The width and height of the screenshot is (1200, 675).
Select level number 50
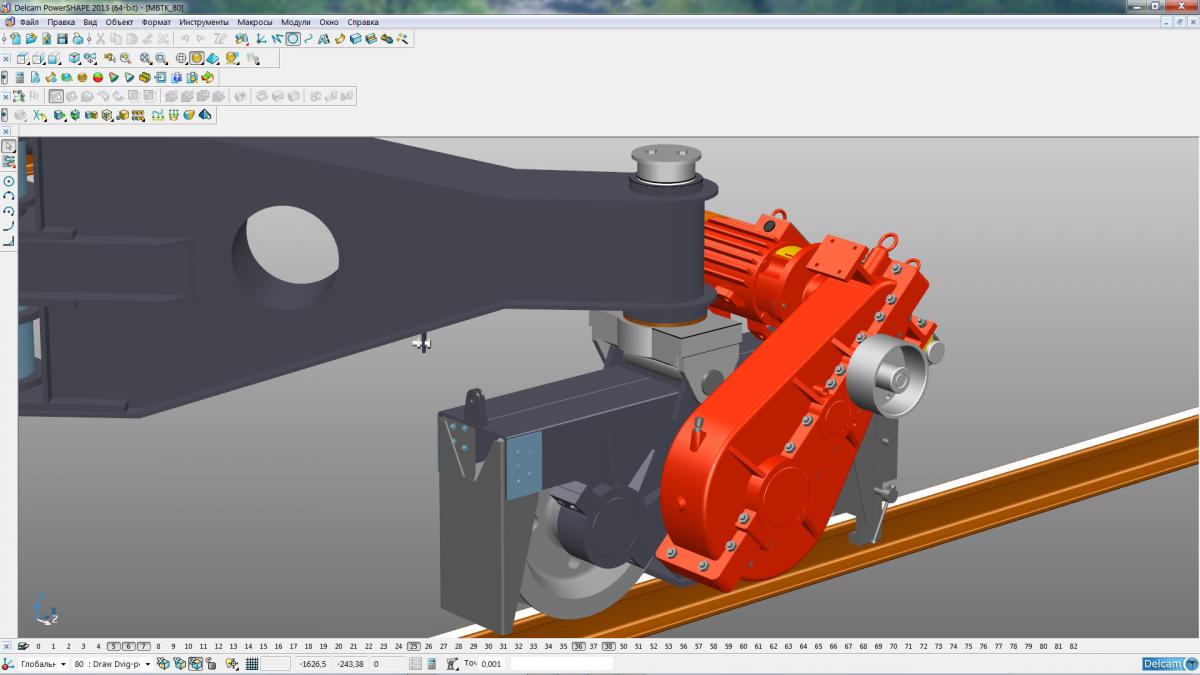[x=623, y=646]
